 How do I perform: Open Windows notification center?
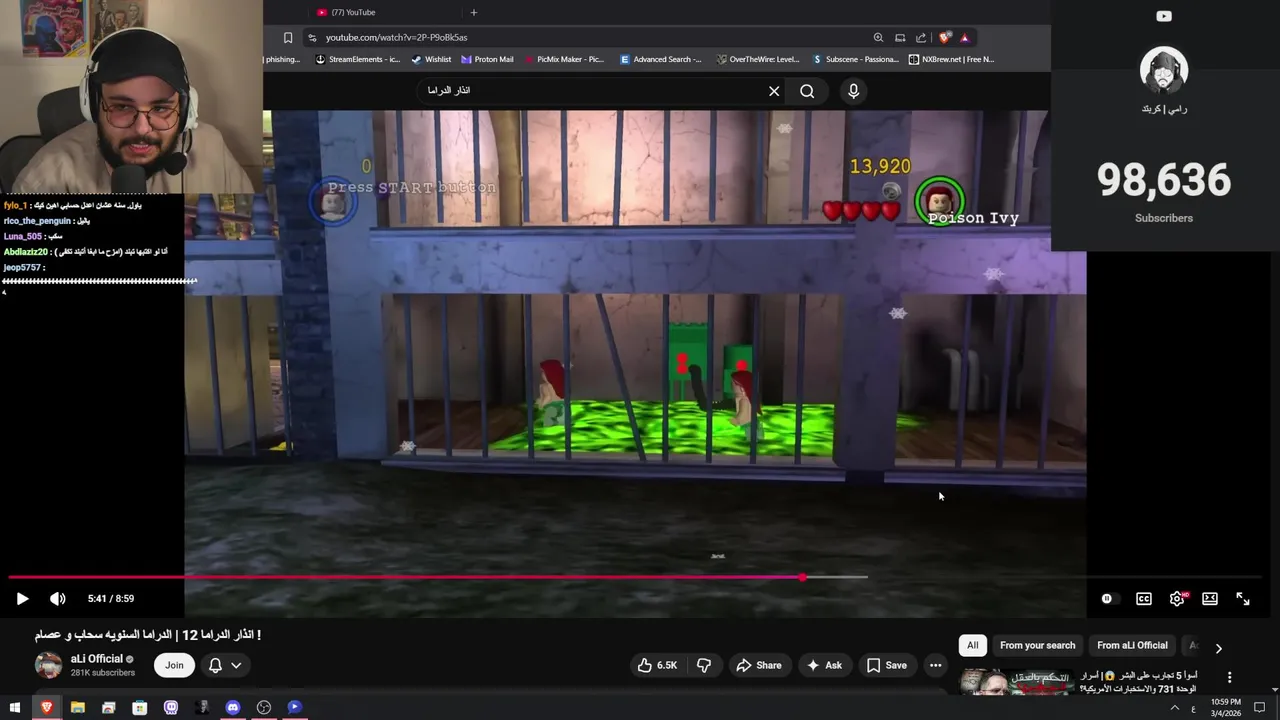pyautogui.click(x=1260, y=708)
